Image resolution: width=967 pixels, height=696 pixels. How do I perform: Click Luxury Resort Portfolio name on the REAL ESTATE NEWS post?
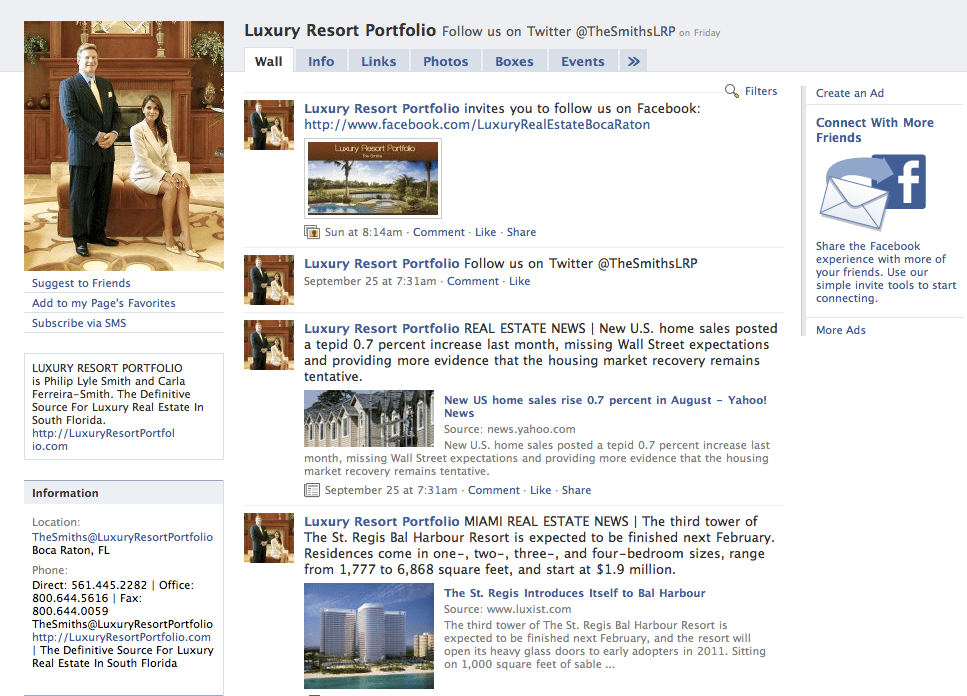382,329
